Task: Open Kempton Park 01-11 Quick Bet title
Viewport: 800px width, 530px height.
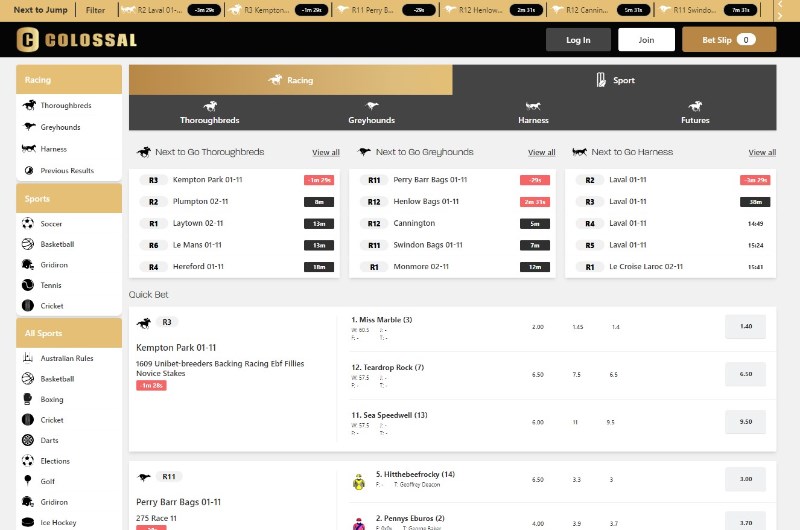Action: point(176,348)
